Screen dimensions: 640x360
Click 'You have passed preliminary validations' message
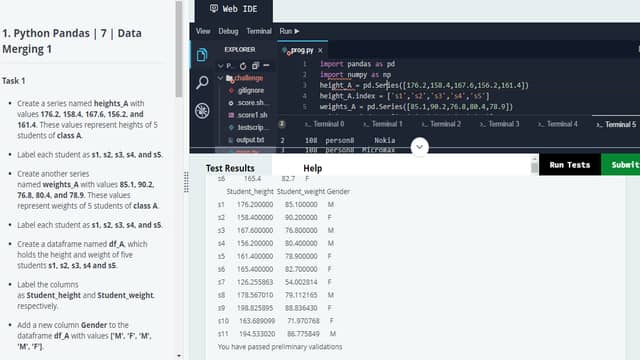280,347
